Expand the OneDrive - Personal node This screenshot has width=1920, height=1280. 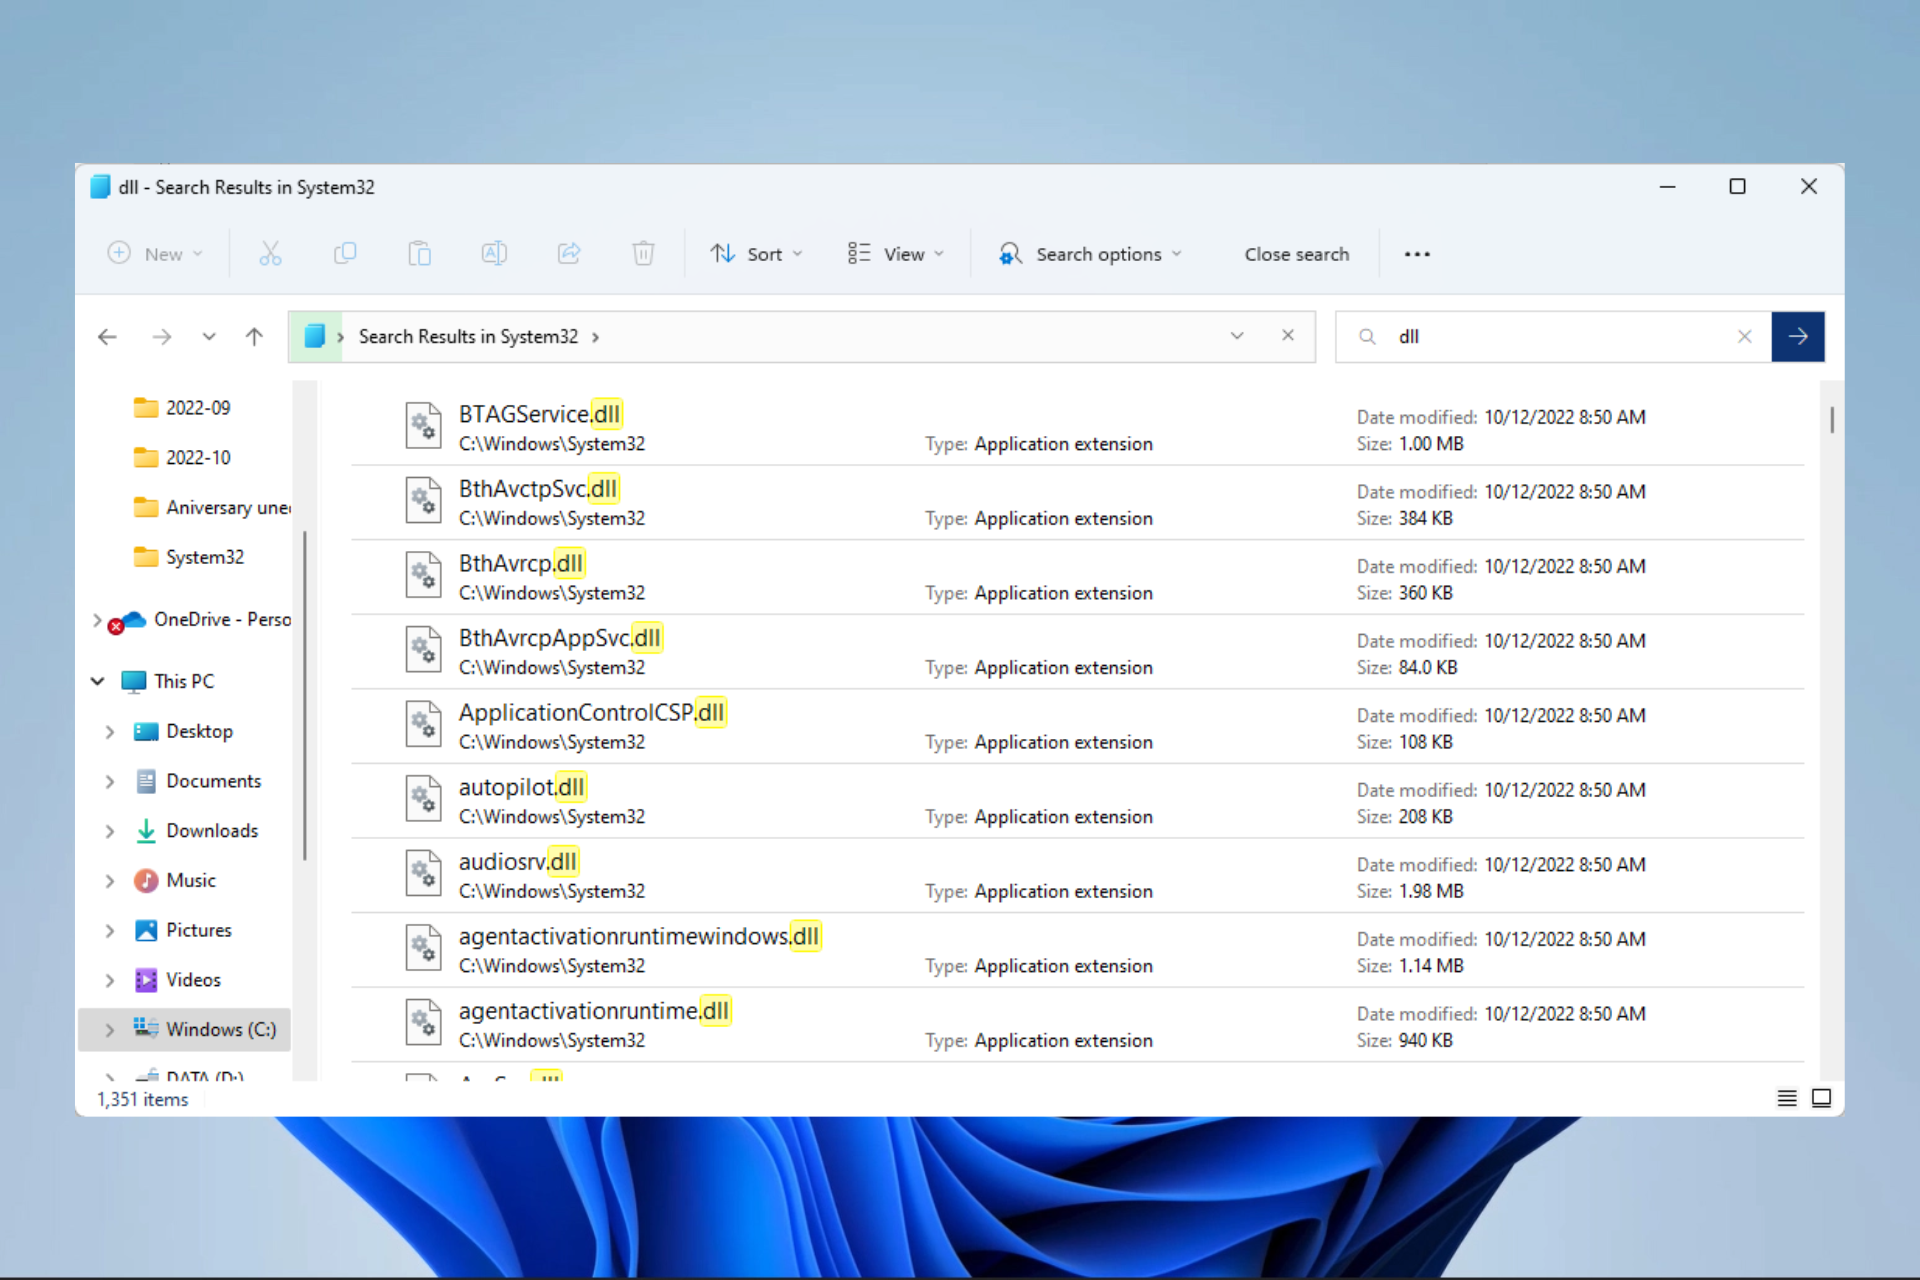pyautogui.click(x=97, y=620)
